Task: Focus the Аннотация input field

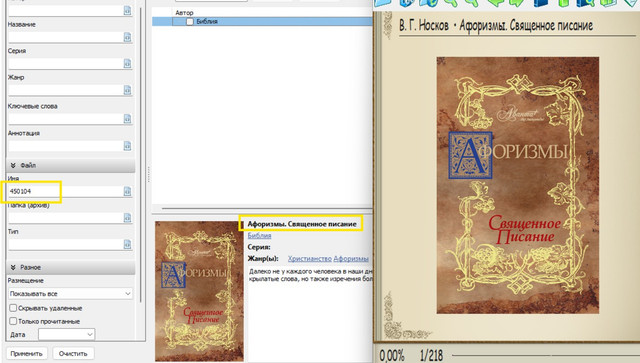Action: pyautogui.click(x=65, y=145)
